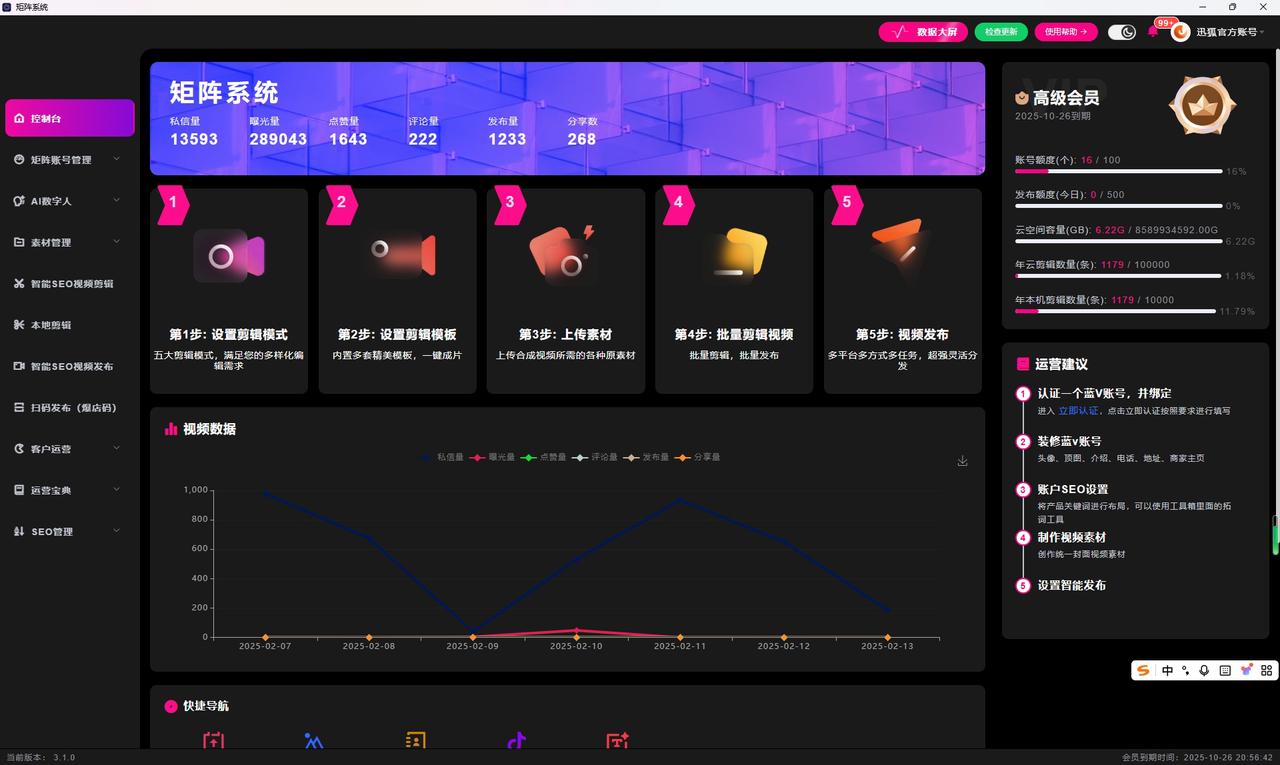Click the TikTok icon in quick navigation
This screenshot has height=765, width=1280.
click(x=516, y=741)
